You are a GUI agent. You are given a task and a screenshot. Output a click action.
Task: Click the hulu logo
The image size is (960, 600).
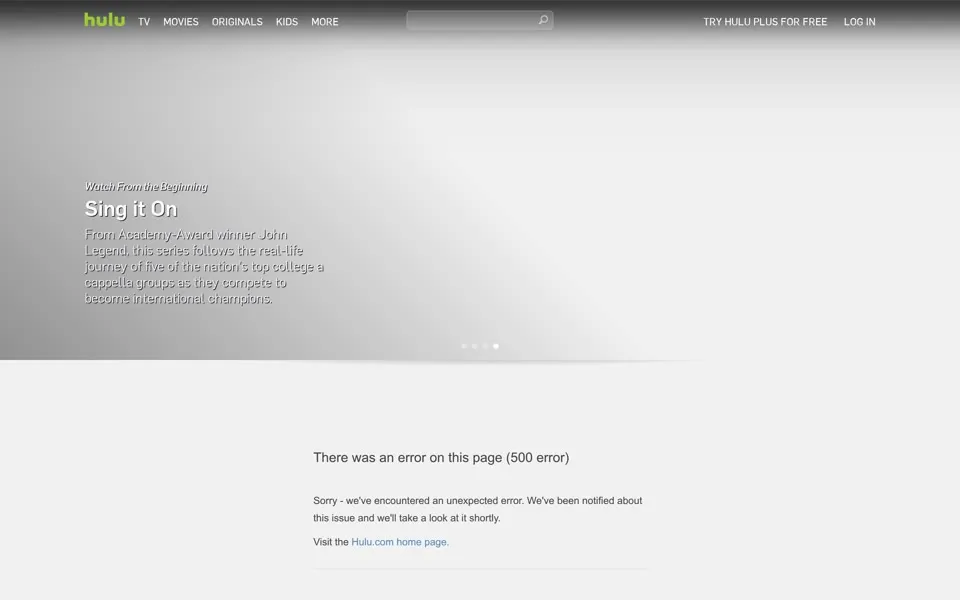tap(104, 20)
